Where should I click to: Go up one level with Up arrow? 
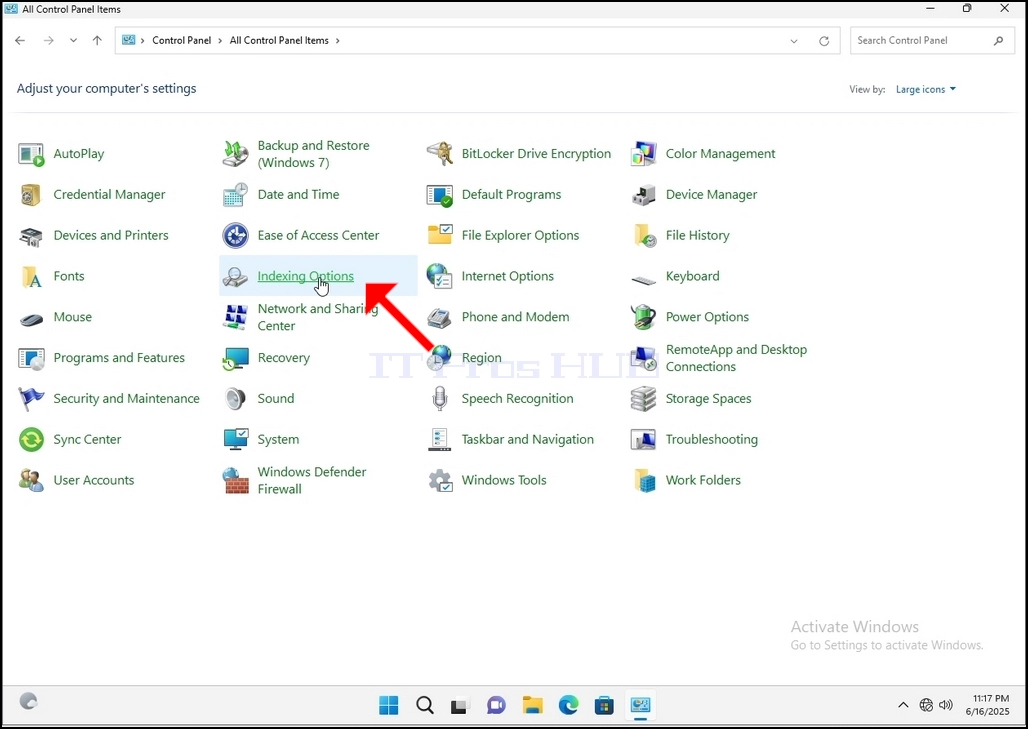click(97, 41)
